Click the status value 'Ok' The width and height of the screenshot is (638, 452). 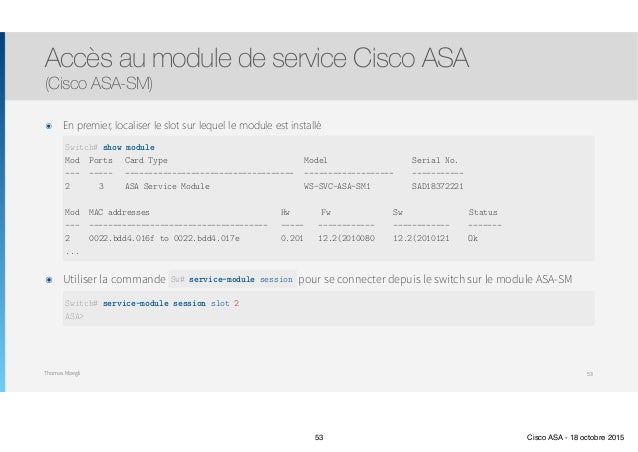pos(472,238)
